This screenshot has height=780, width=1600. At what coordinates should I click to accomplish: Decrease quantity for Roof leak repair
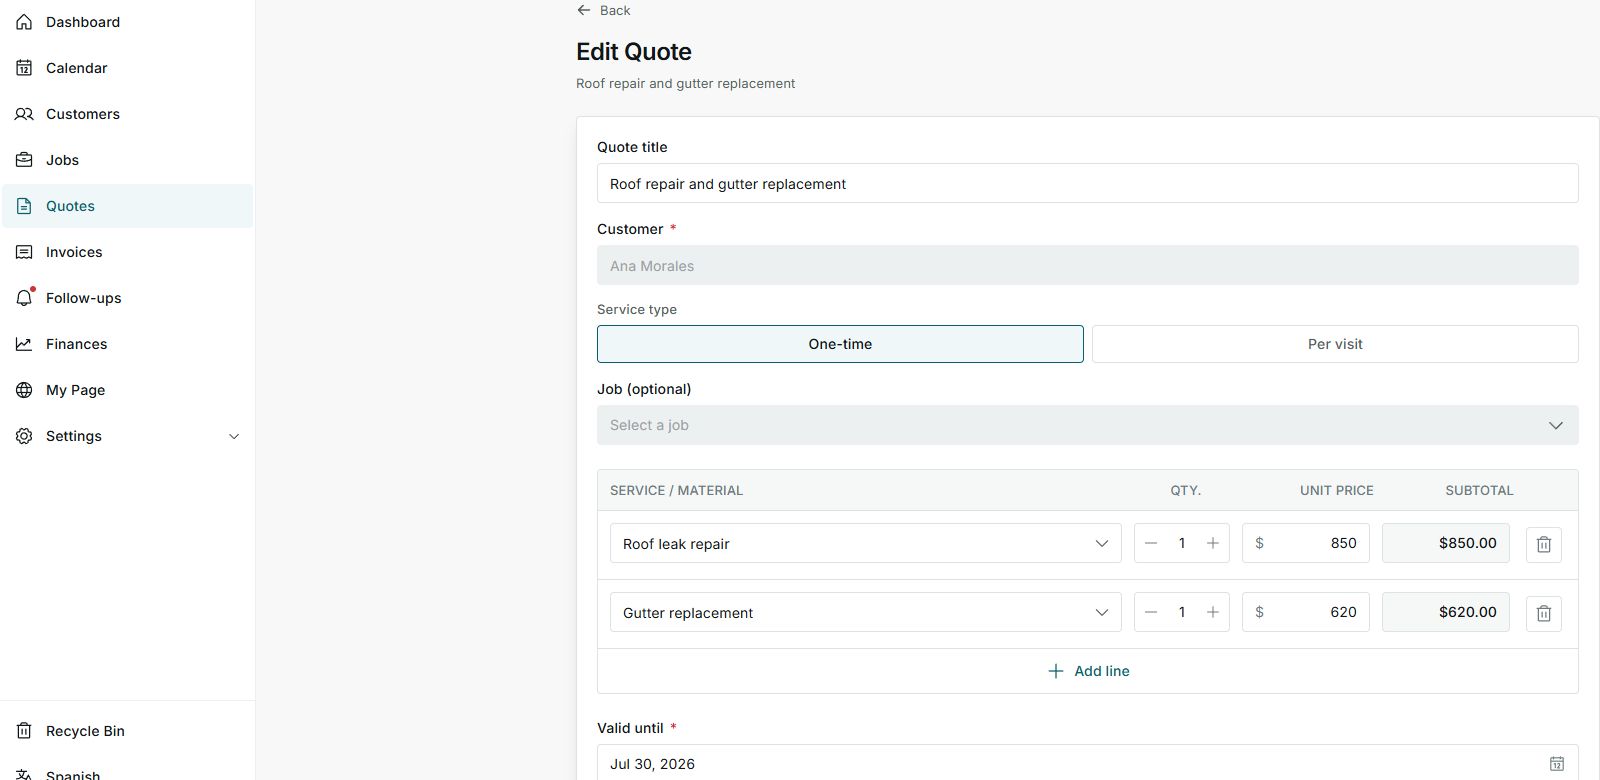coord(1151,543)
